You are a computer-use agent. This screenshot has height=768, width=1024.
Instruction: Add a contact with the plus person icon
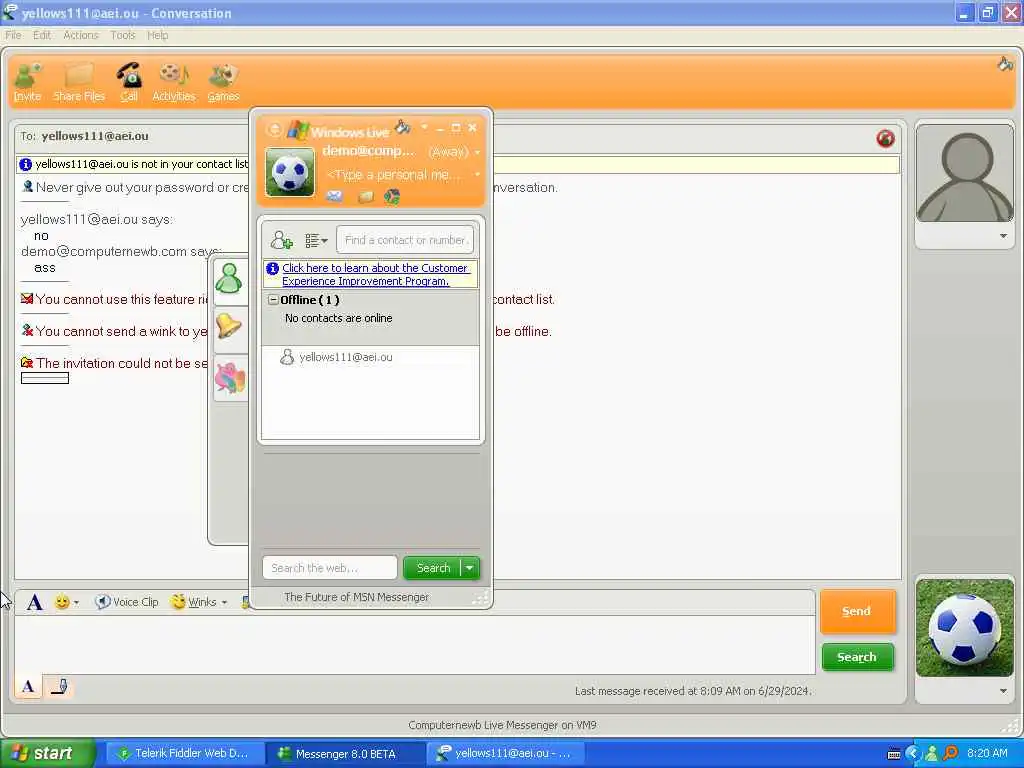(x=281, y=240)
